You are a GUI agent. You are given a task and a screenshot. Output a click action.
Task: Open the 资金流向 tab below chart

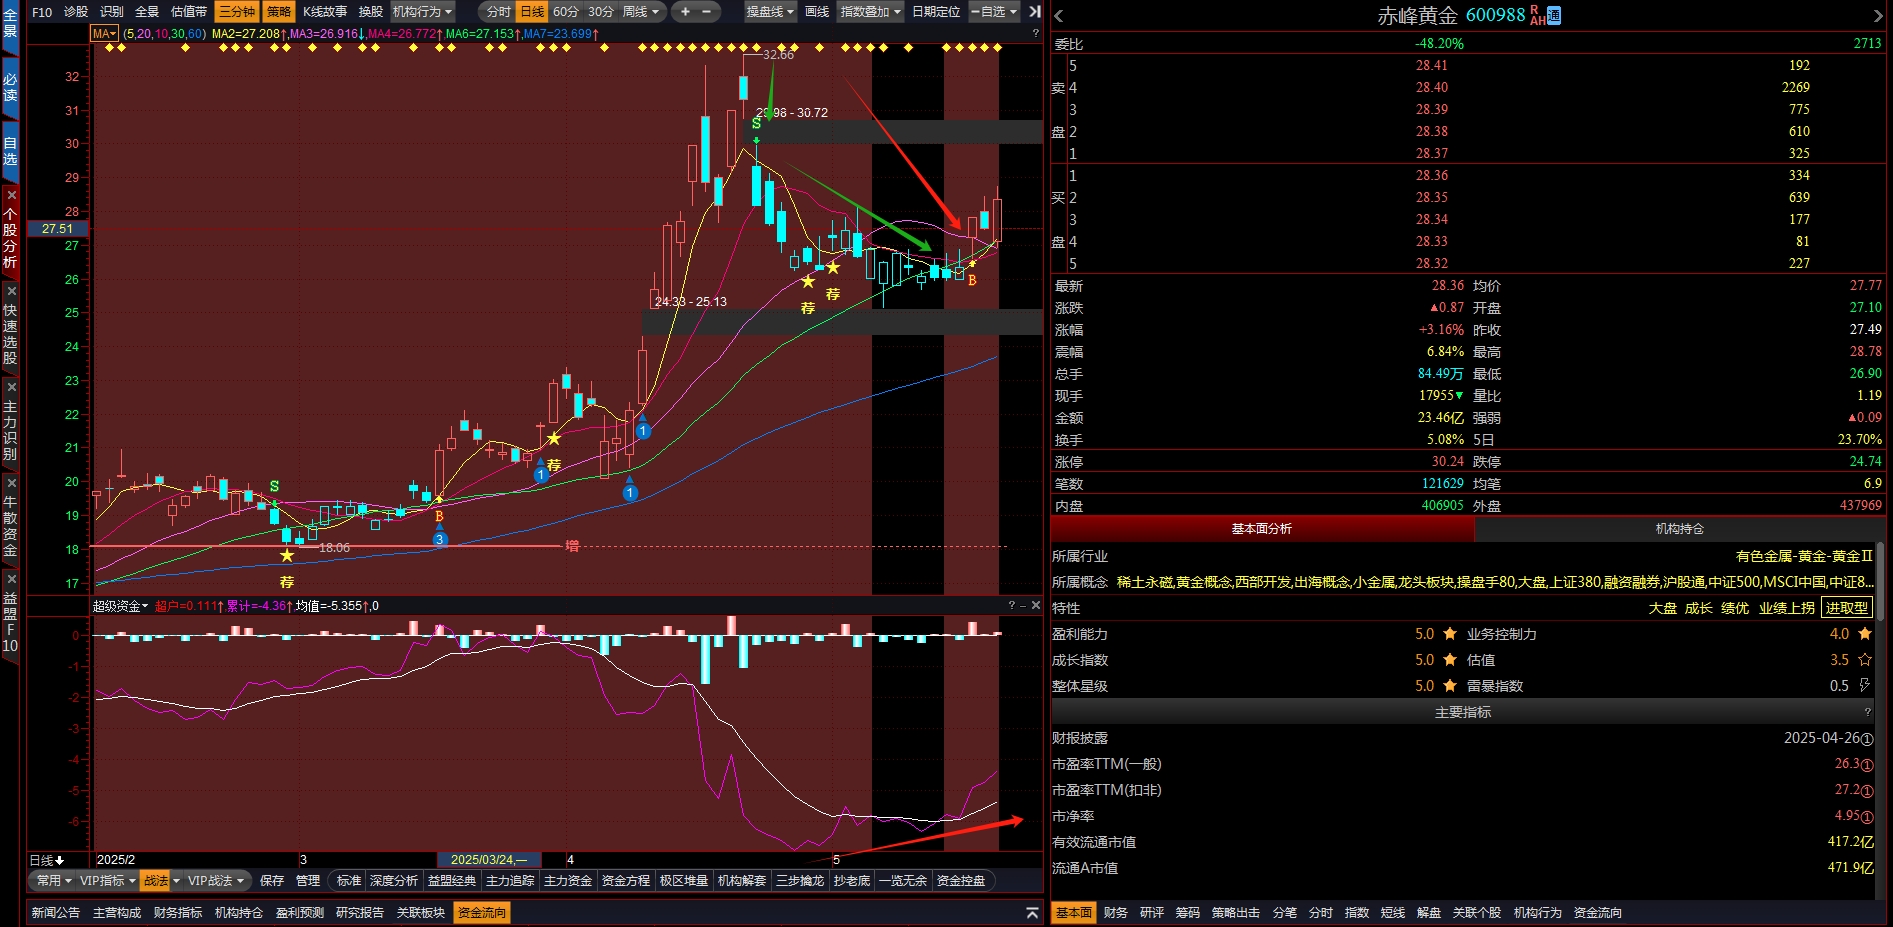482,913
